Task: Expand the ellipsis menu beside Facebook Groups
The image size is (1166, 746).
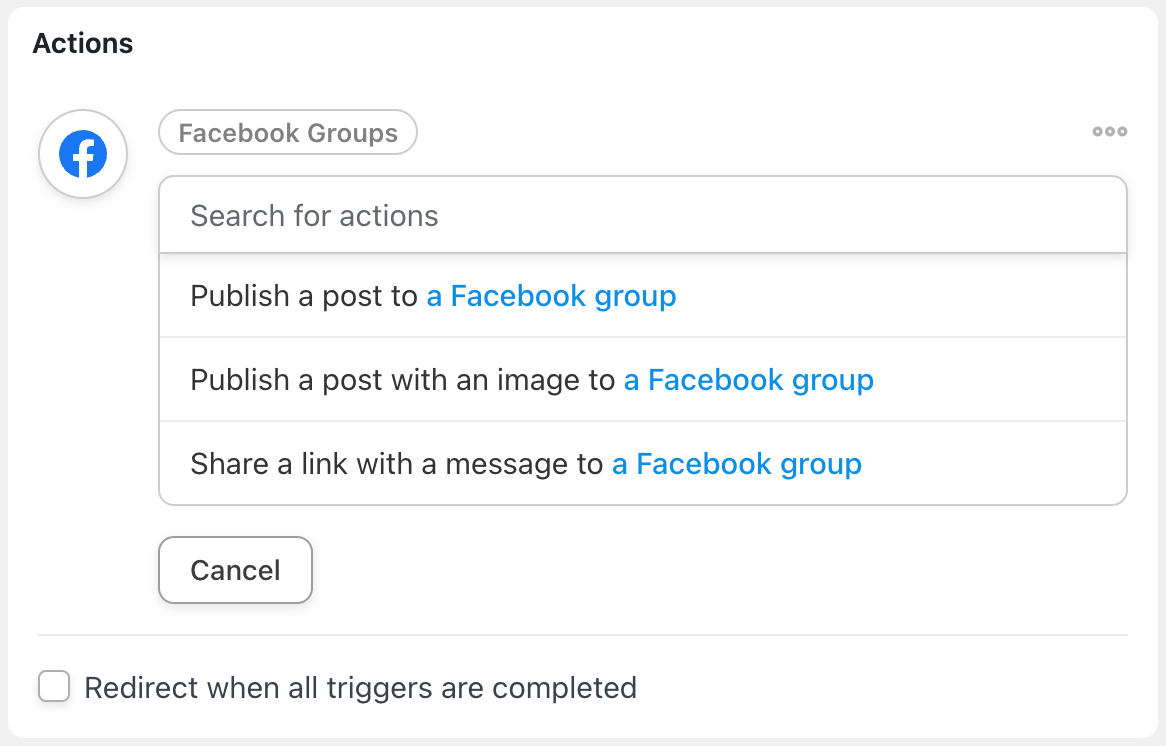Action: click(1109, 132)
